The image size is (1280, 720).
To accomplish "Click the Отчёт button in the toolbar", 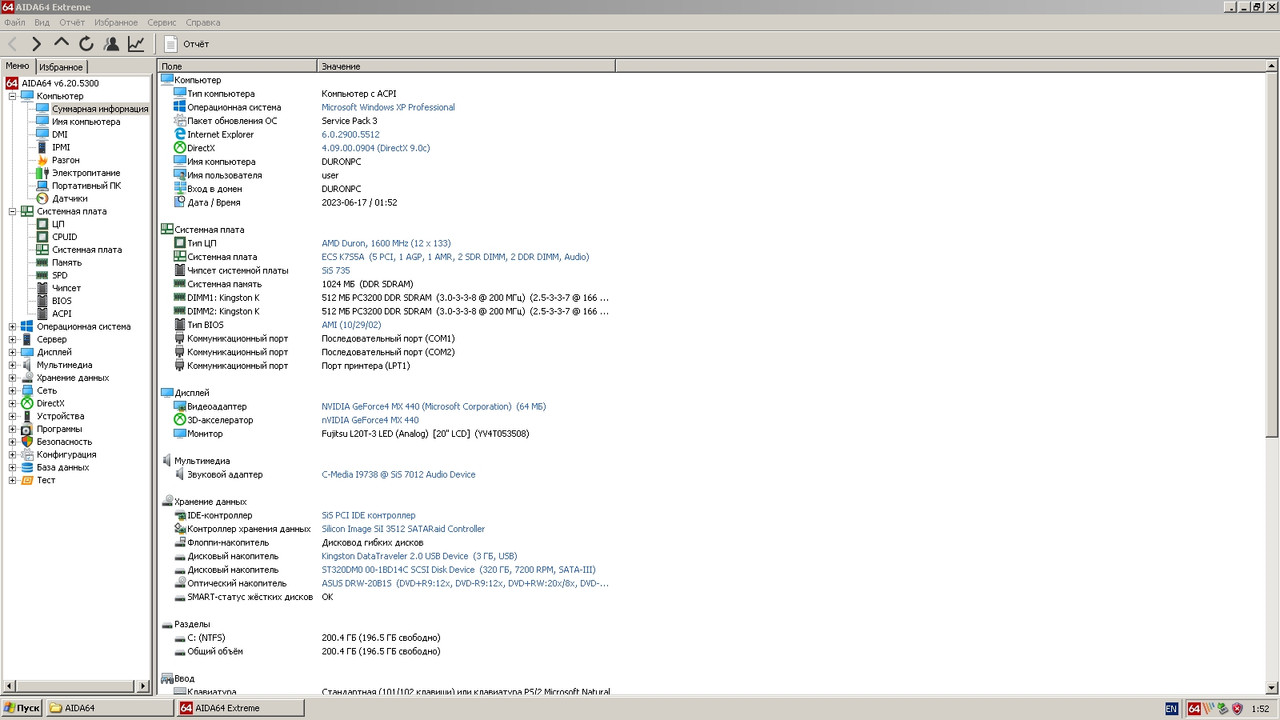I will (187, 44).
